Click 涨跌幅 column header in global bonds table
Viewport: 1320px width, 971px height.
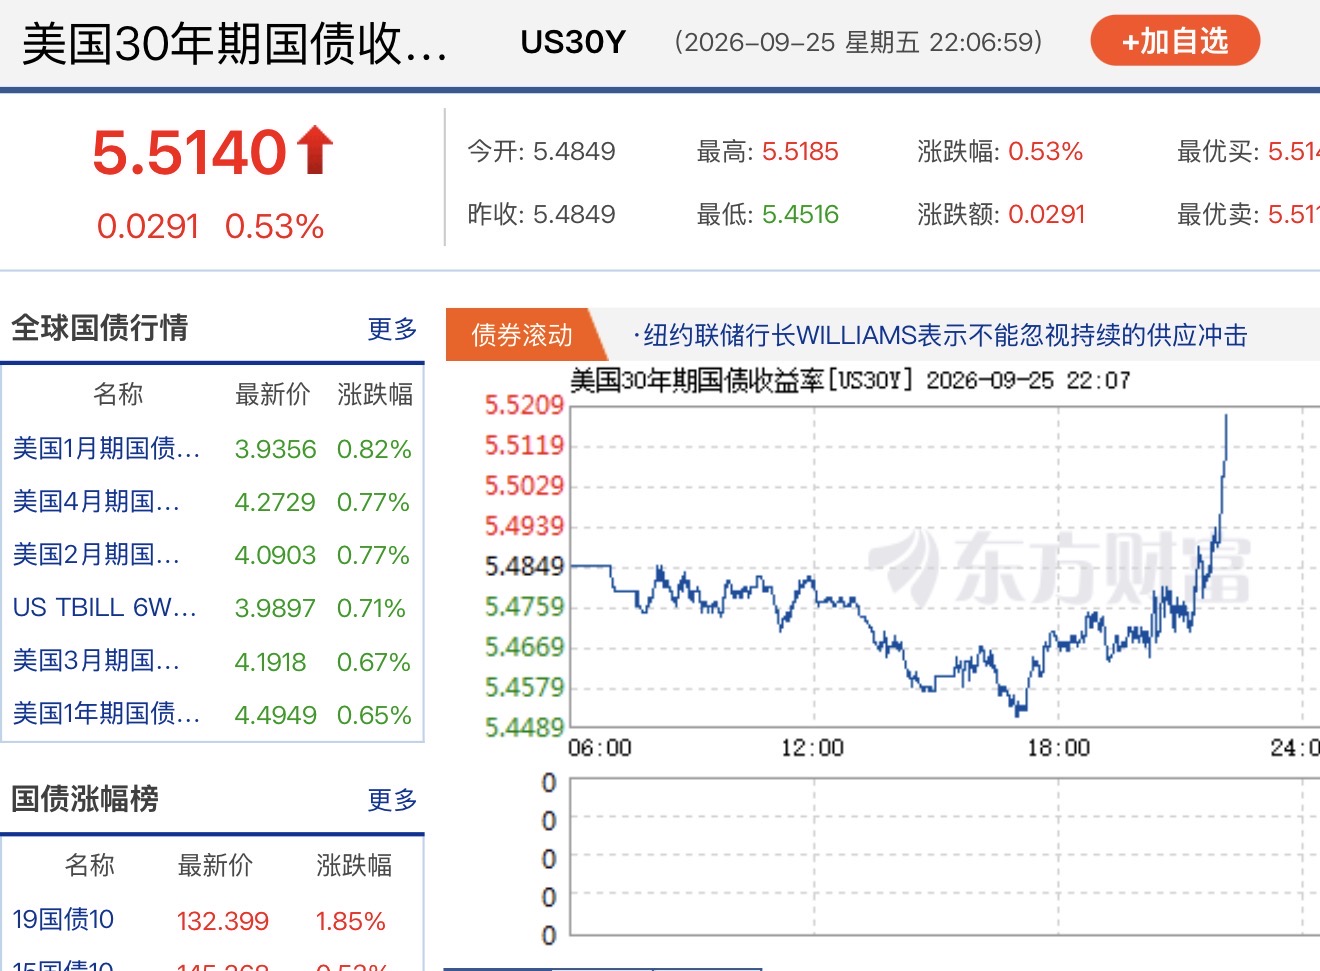375,395
